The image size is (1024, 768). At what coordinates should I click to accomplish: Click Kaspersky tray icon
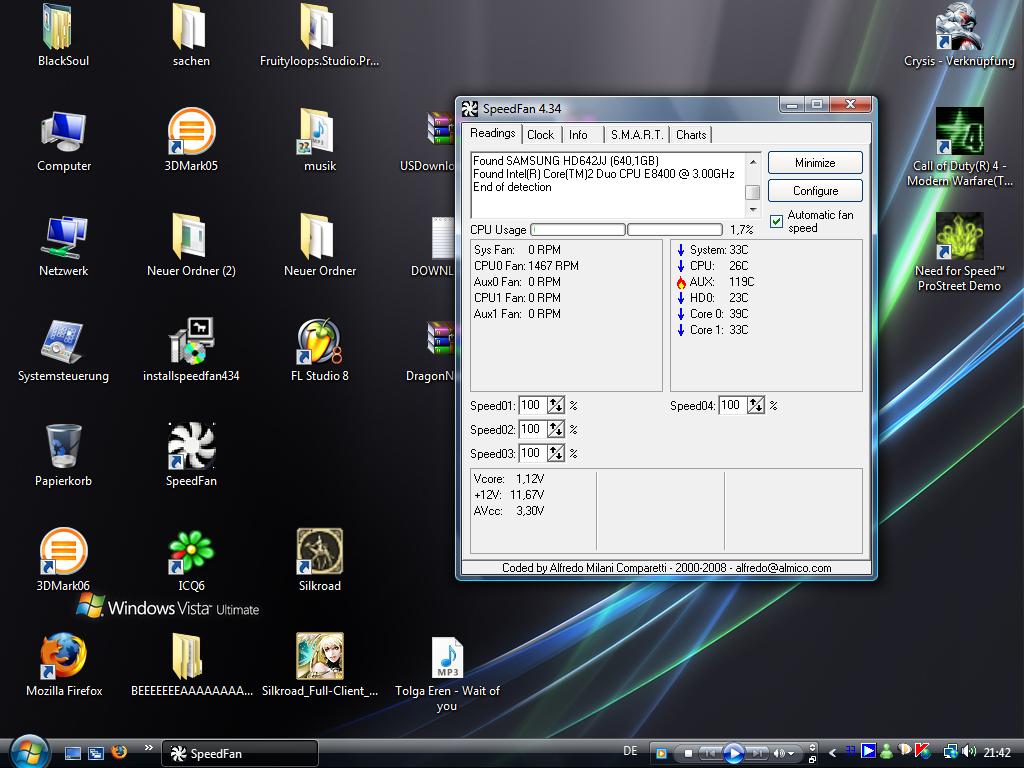point(922,752)
